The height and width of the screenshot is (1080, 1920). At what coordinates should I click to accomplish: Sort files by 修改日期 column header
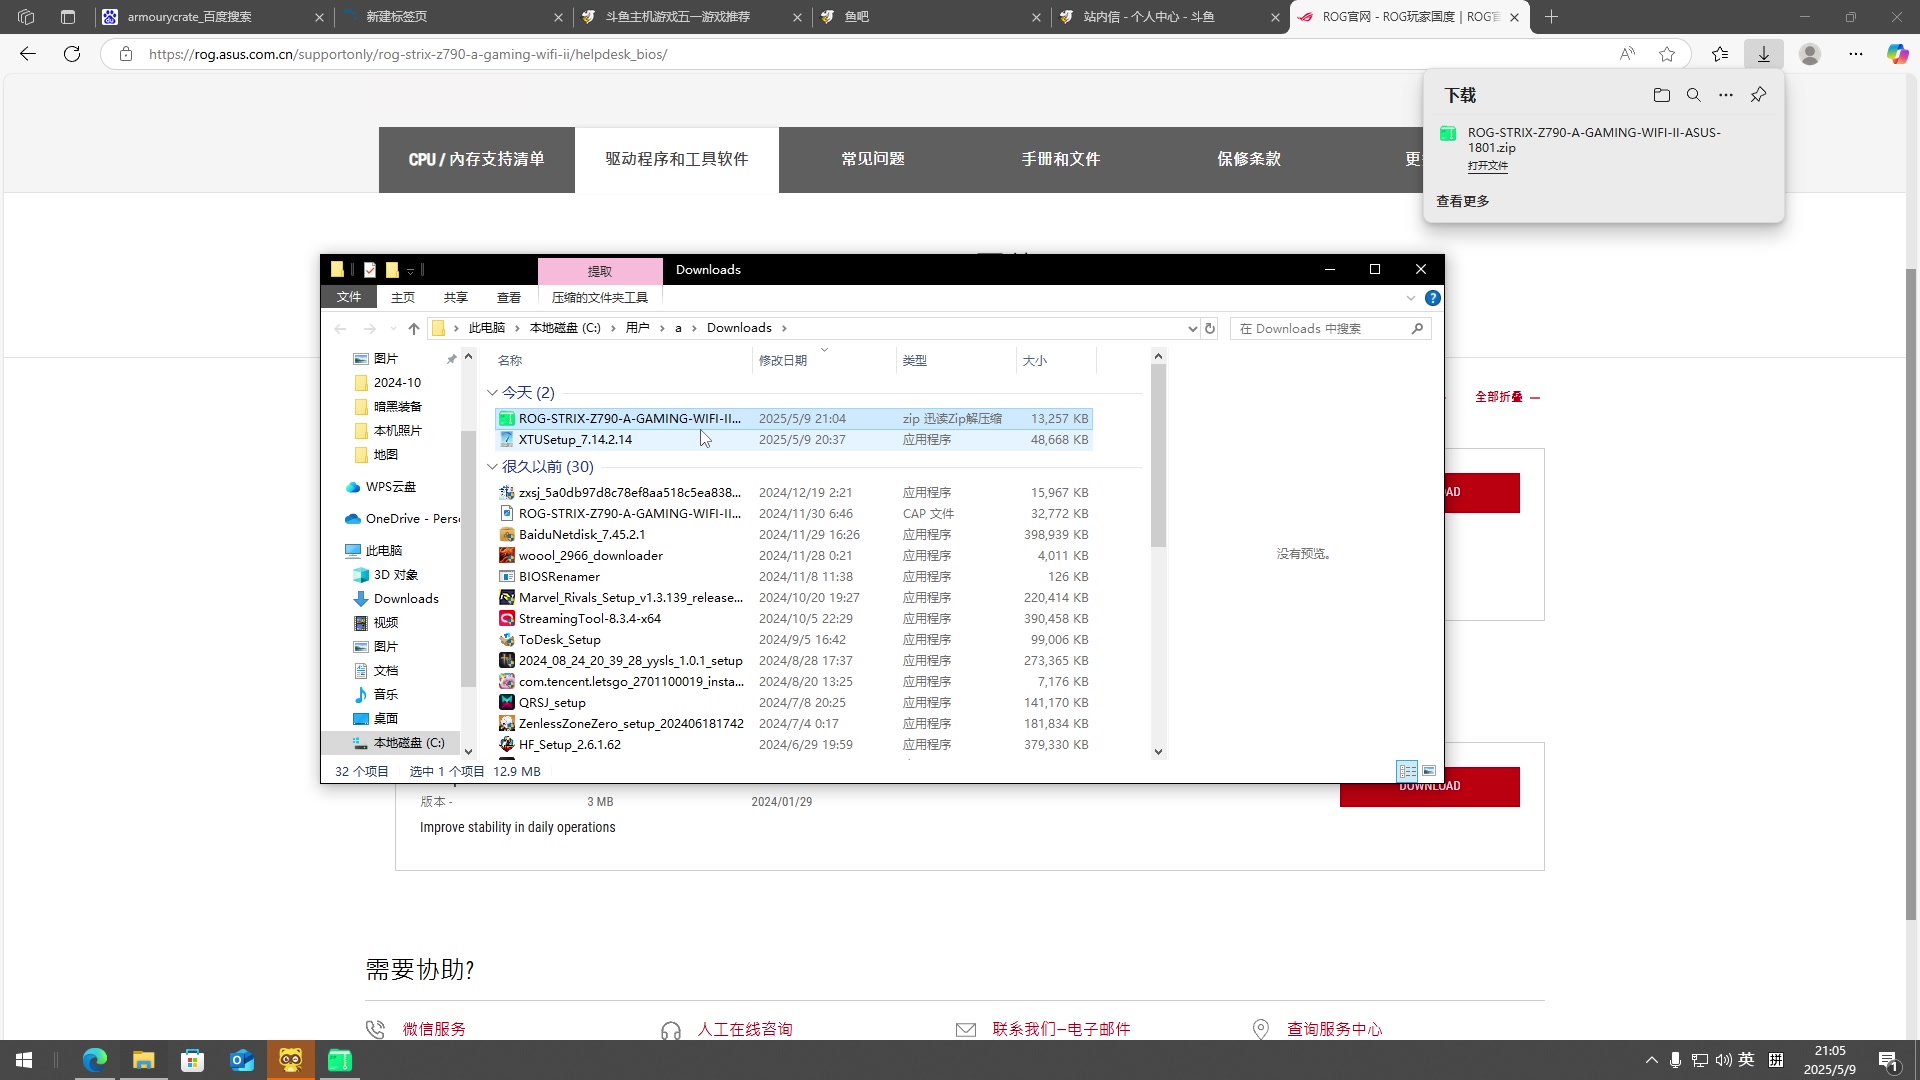(824, 361)
